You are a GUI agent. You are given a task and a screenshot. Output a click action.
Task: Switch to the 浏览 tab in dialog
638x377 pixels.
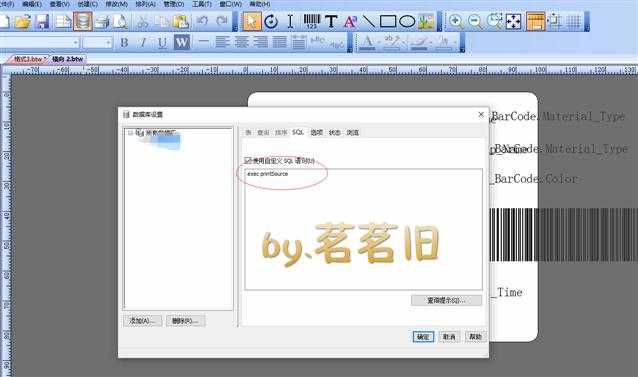353,133
